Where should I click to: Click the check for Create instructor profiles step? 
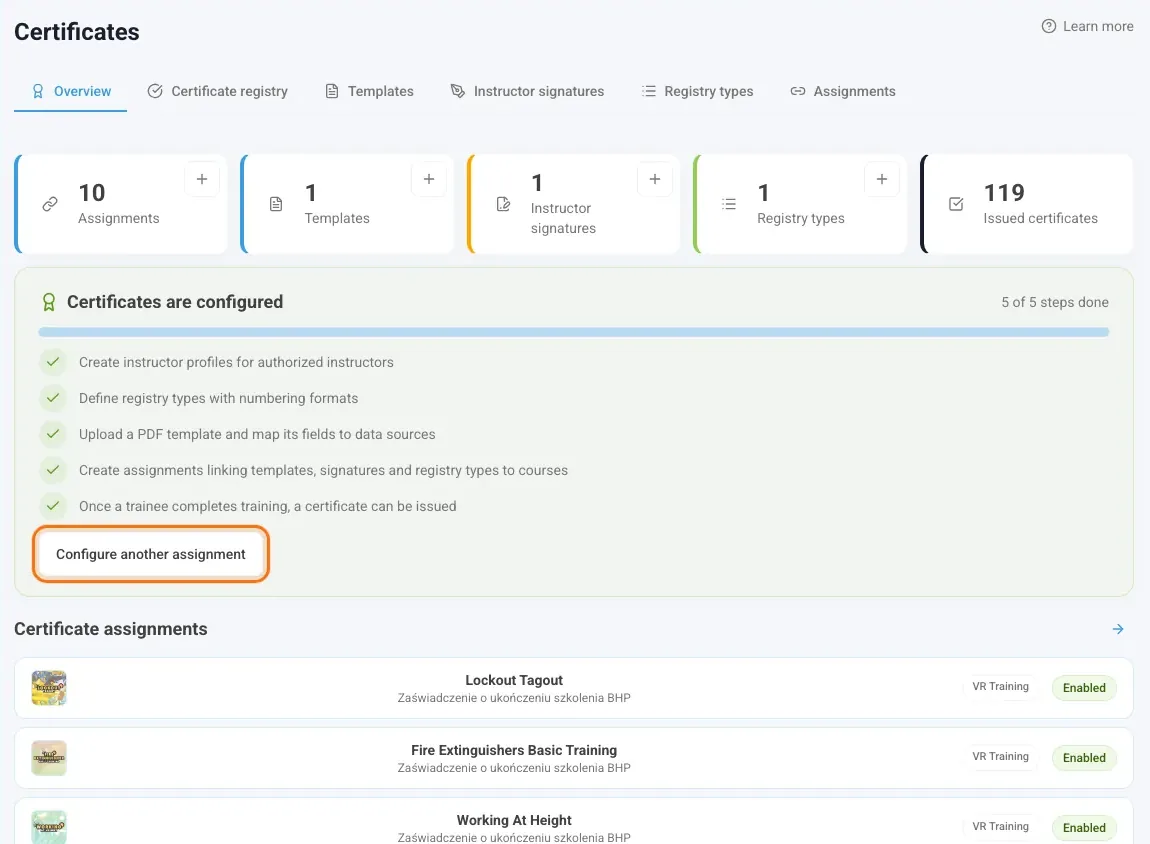(53, 362)
